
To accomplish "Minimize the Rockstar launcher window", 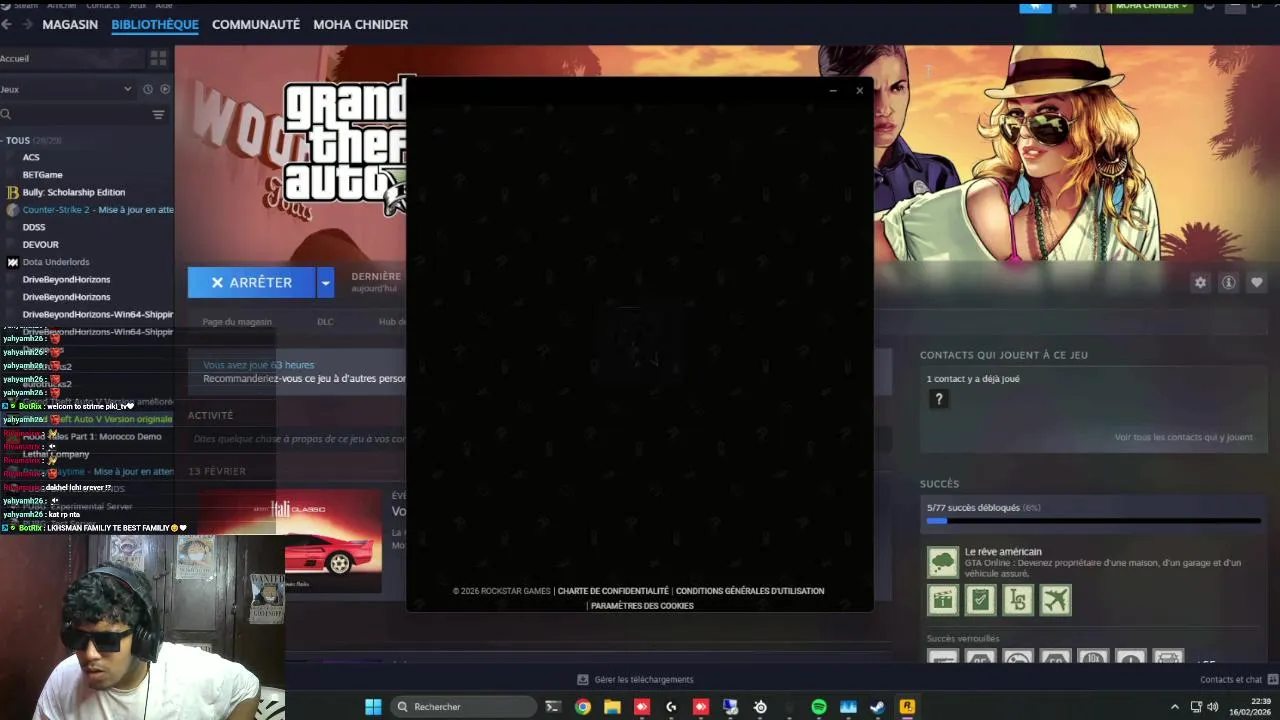I will (833, 90).
